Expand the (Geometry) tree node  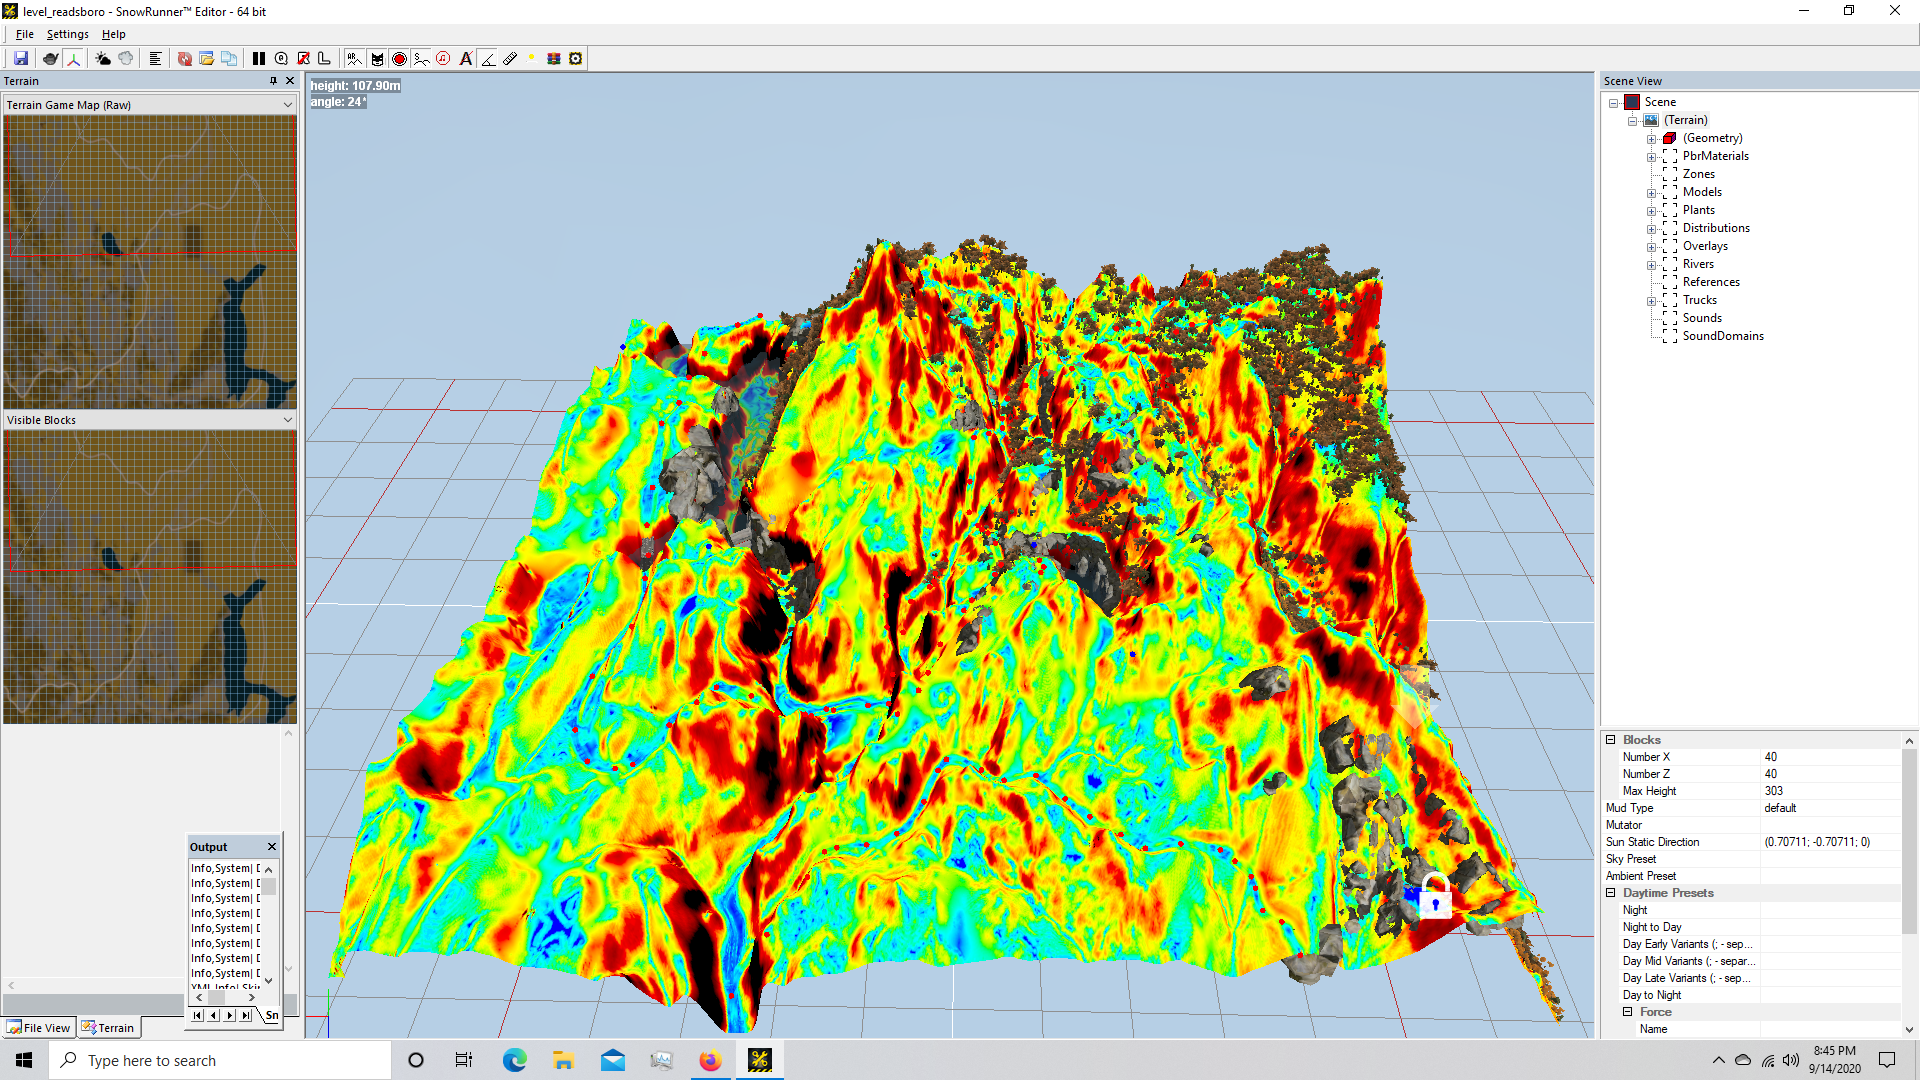click(1651, 139)
